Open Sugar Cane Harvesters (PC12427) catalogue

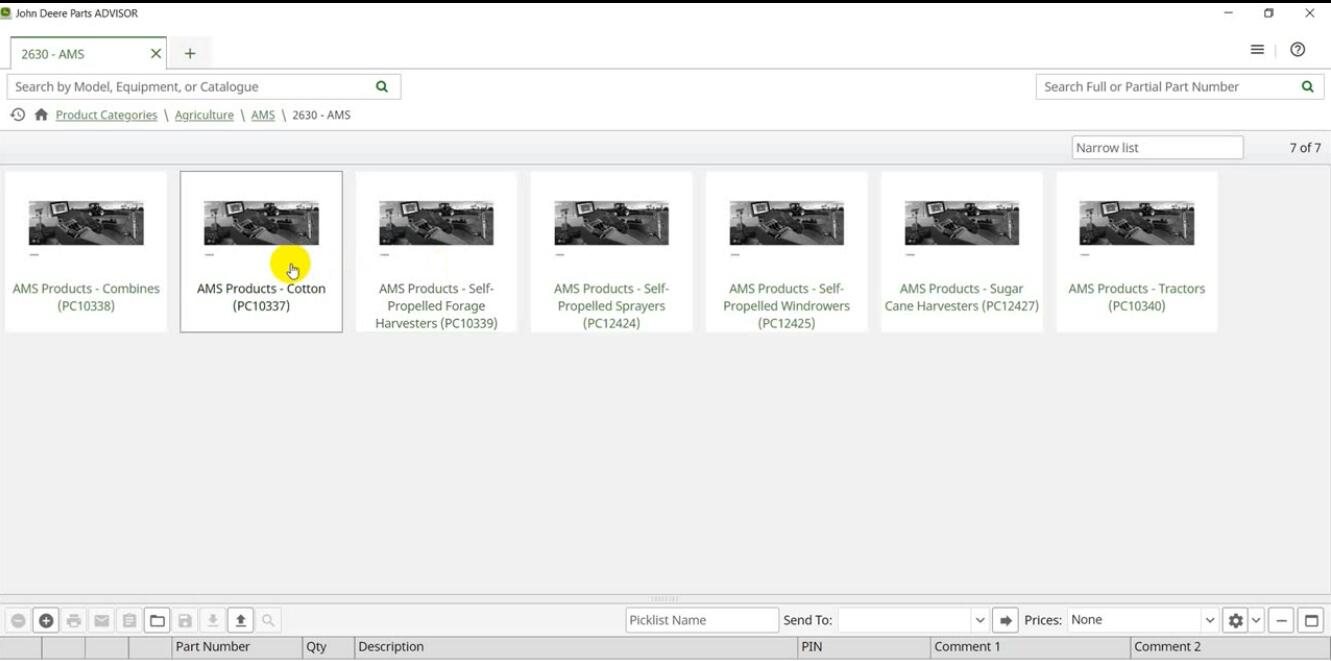point(961,252)
